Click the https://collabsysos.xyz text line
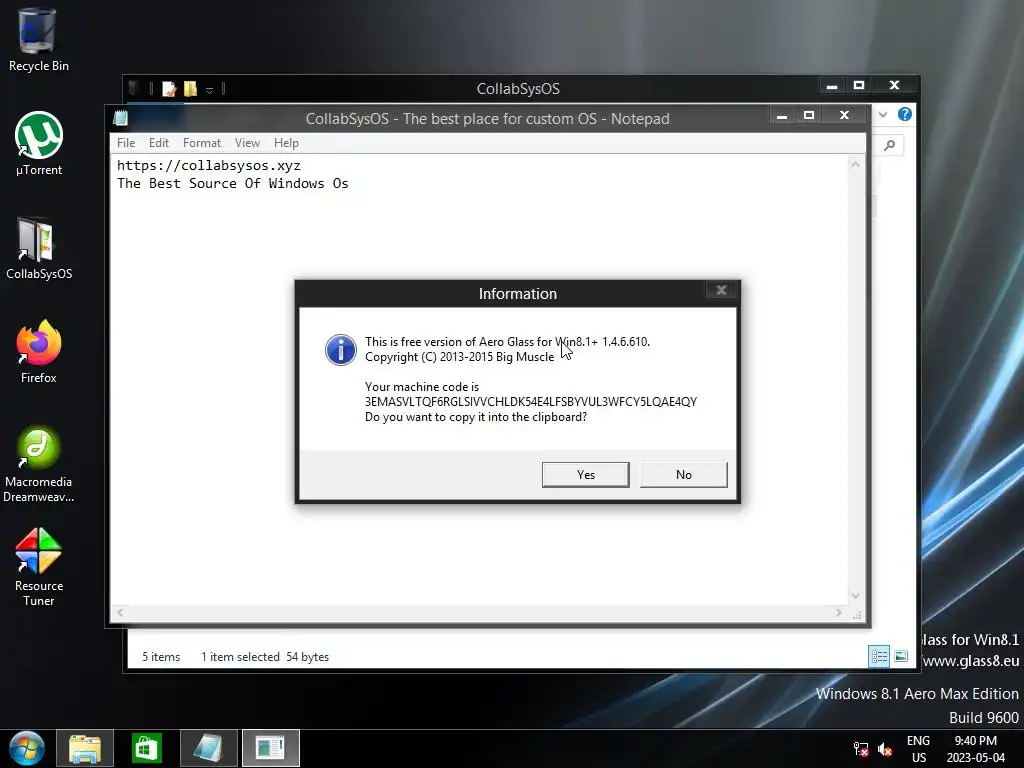The width and height of the screenshot is (1024, 768). [x=209, y=165]
